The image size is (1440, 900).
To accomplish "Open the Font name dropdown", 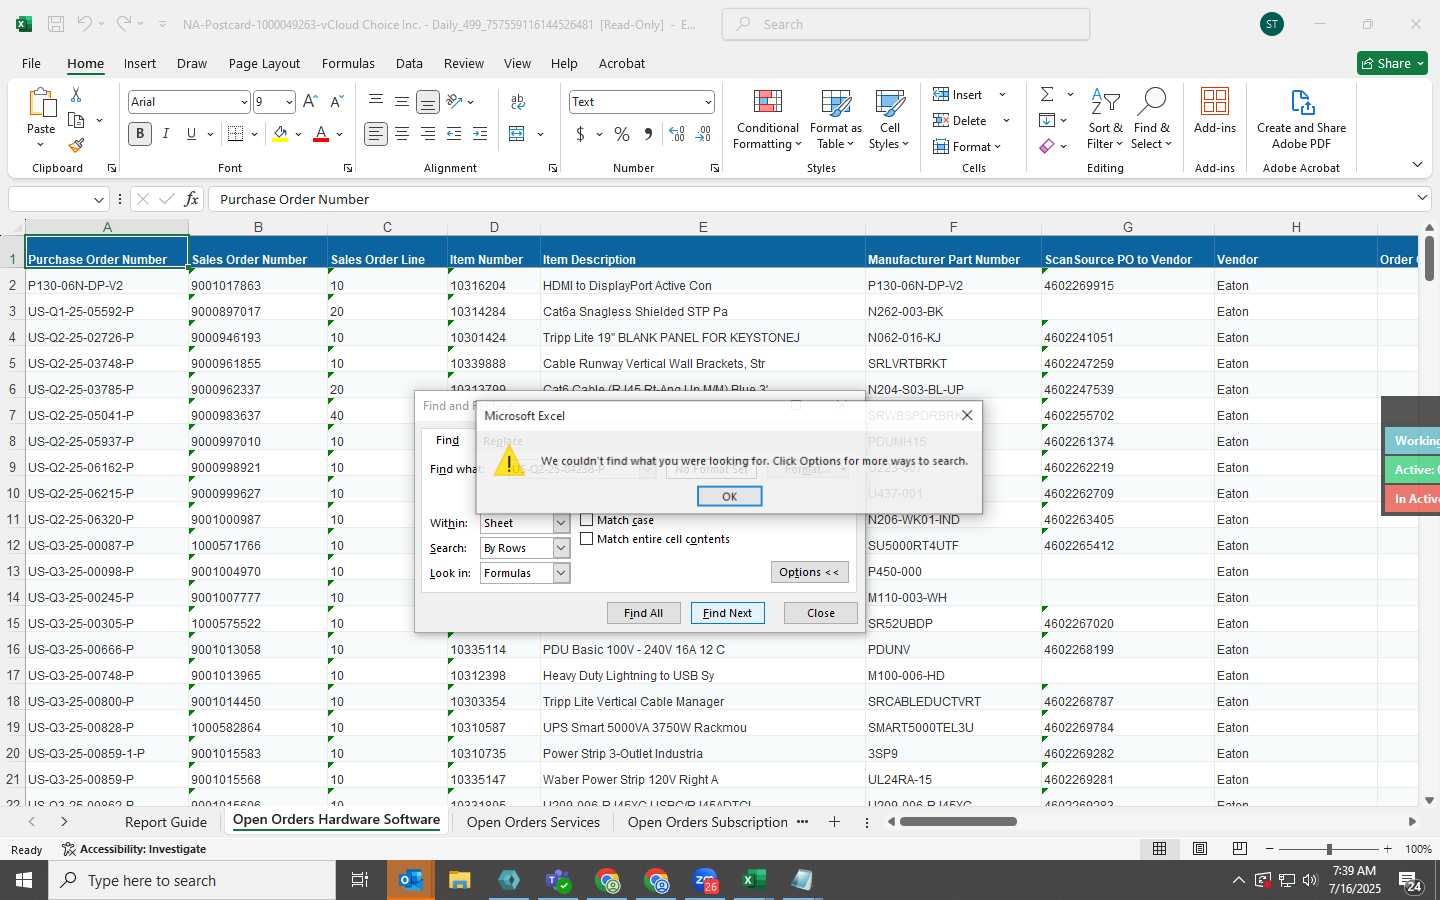I will 244,102.
